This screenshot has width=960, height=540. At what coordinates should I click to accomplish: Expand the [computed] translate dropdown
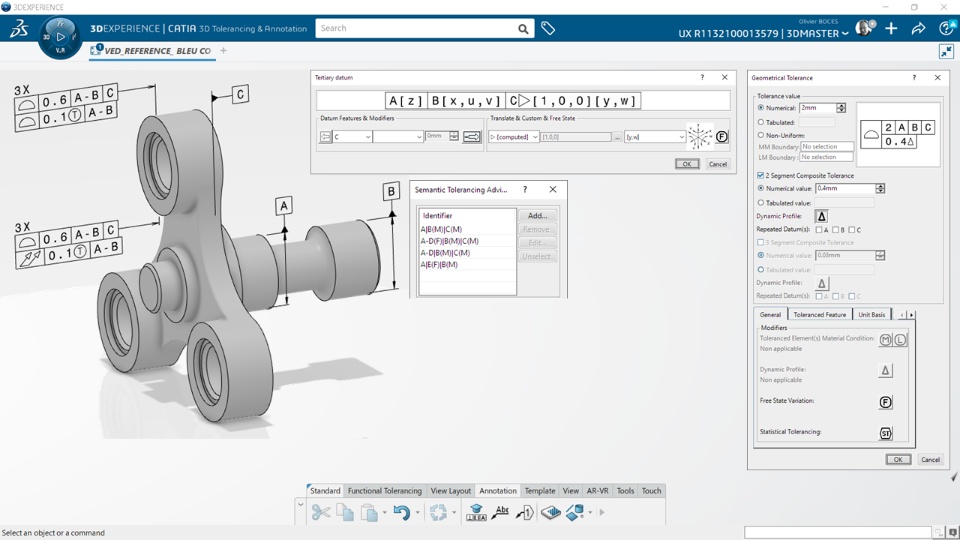point(534,137)
